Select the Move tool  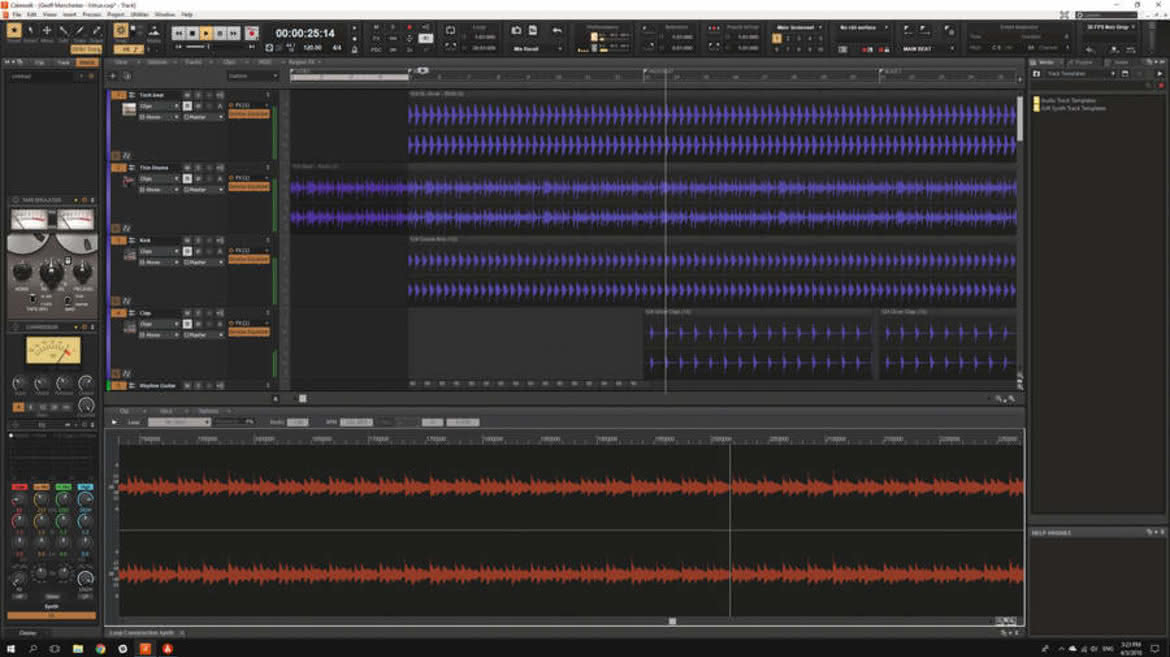[47, 31]
